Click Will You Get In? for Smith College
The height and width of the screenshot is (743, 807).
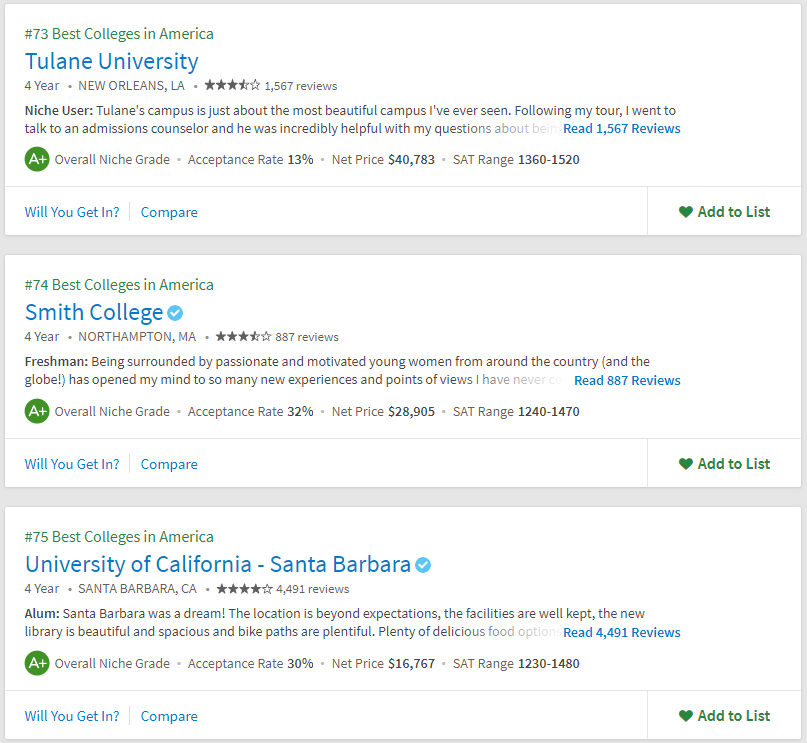click(72, 464)
